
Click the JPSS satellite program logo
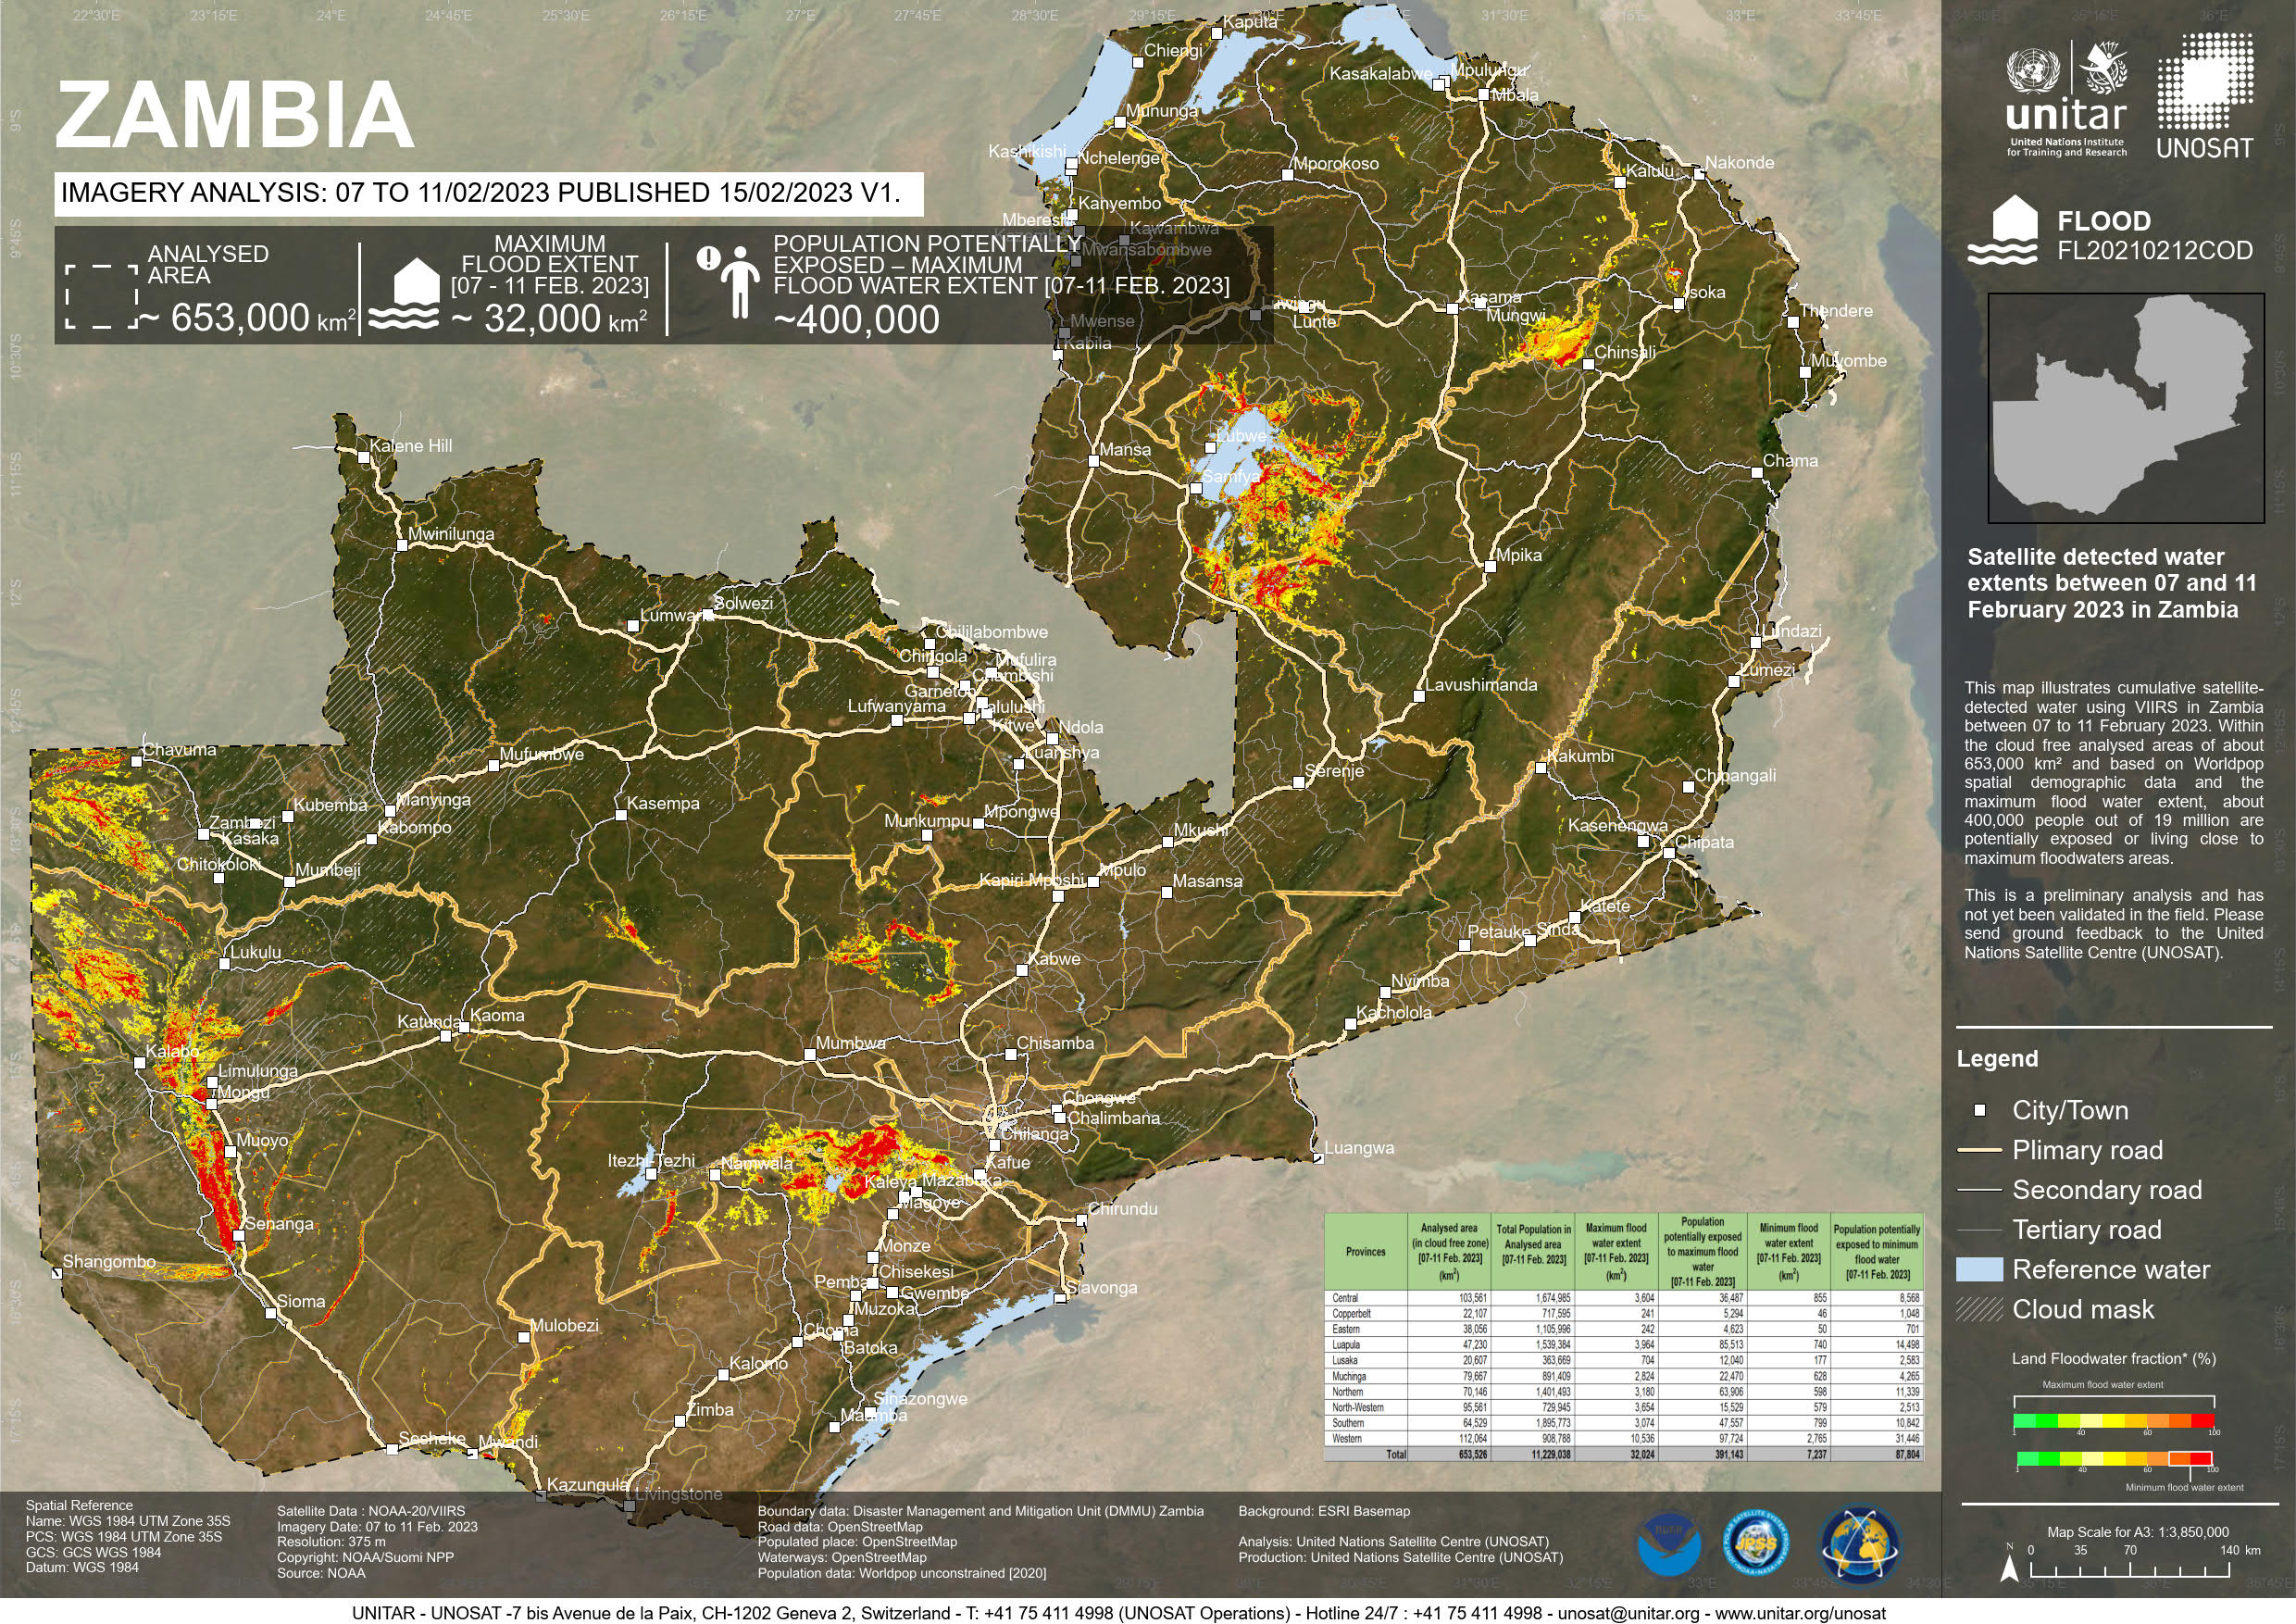click(x=1758, y=1545)
